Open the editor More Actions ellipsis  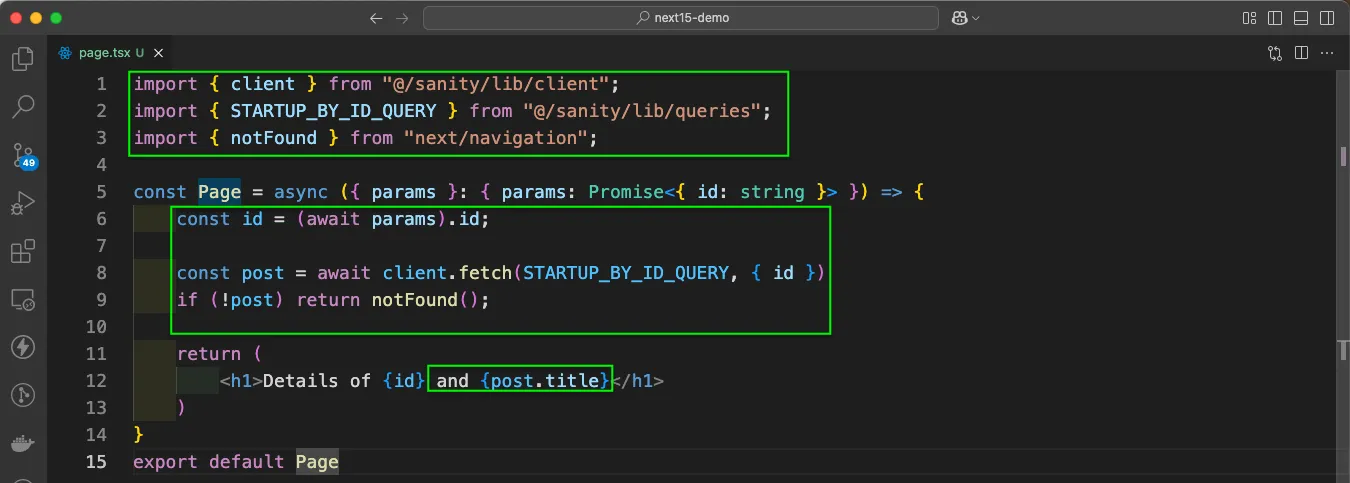(x=1328, y=53)
